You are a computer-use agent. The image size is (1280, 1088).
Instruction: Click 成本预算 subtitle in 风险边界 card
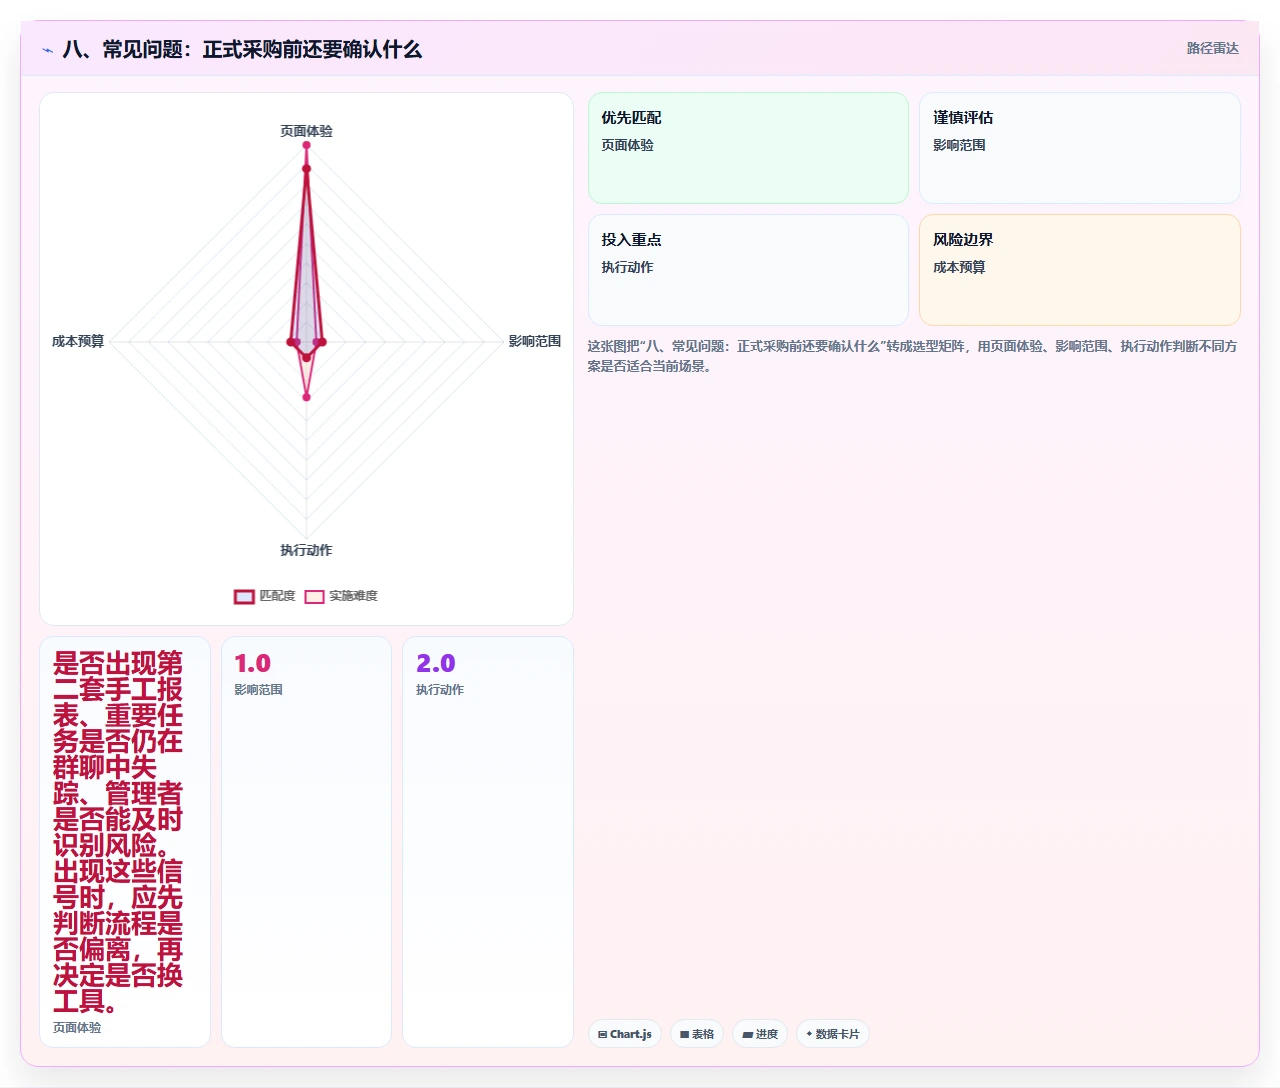(x=959, y=267)
